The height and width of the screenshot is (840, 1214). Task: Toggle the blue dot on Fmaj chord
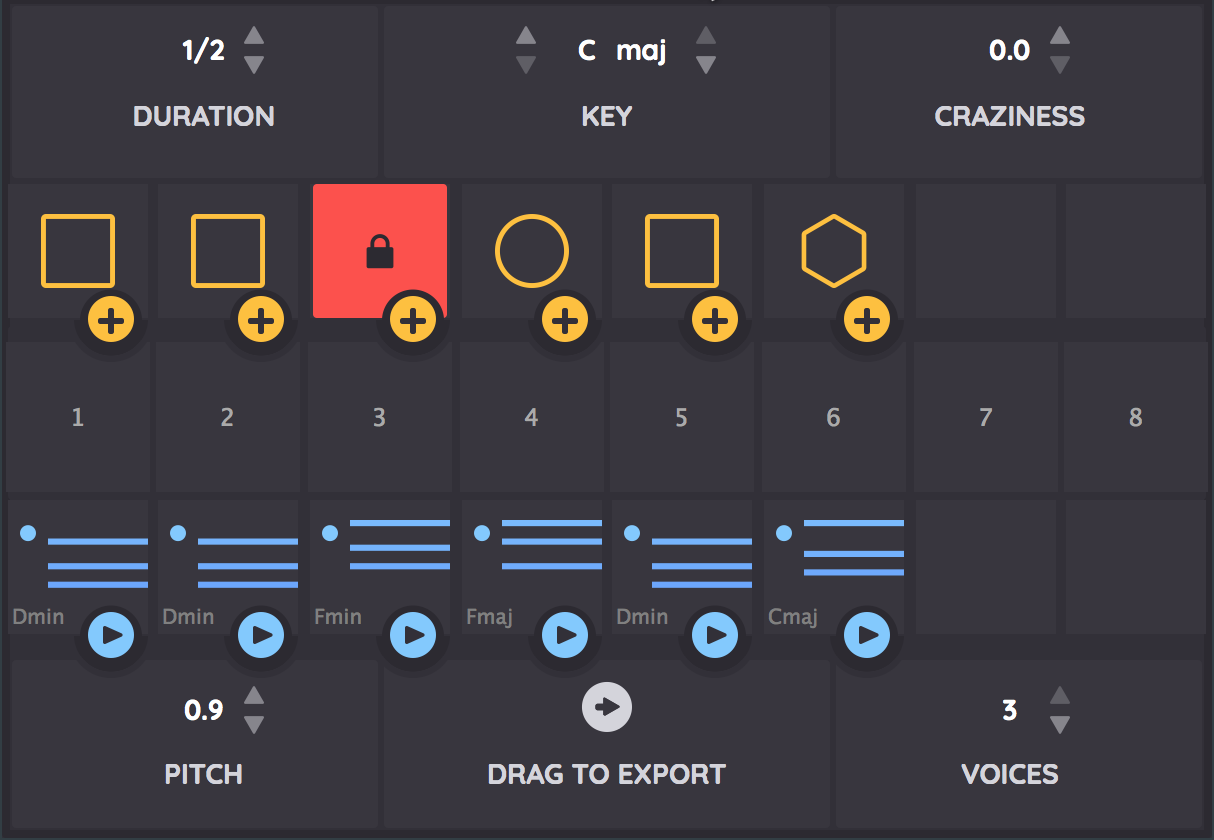click(481, 533)
